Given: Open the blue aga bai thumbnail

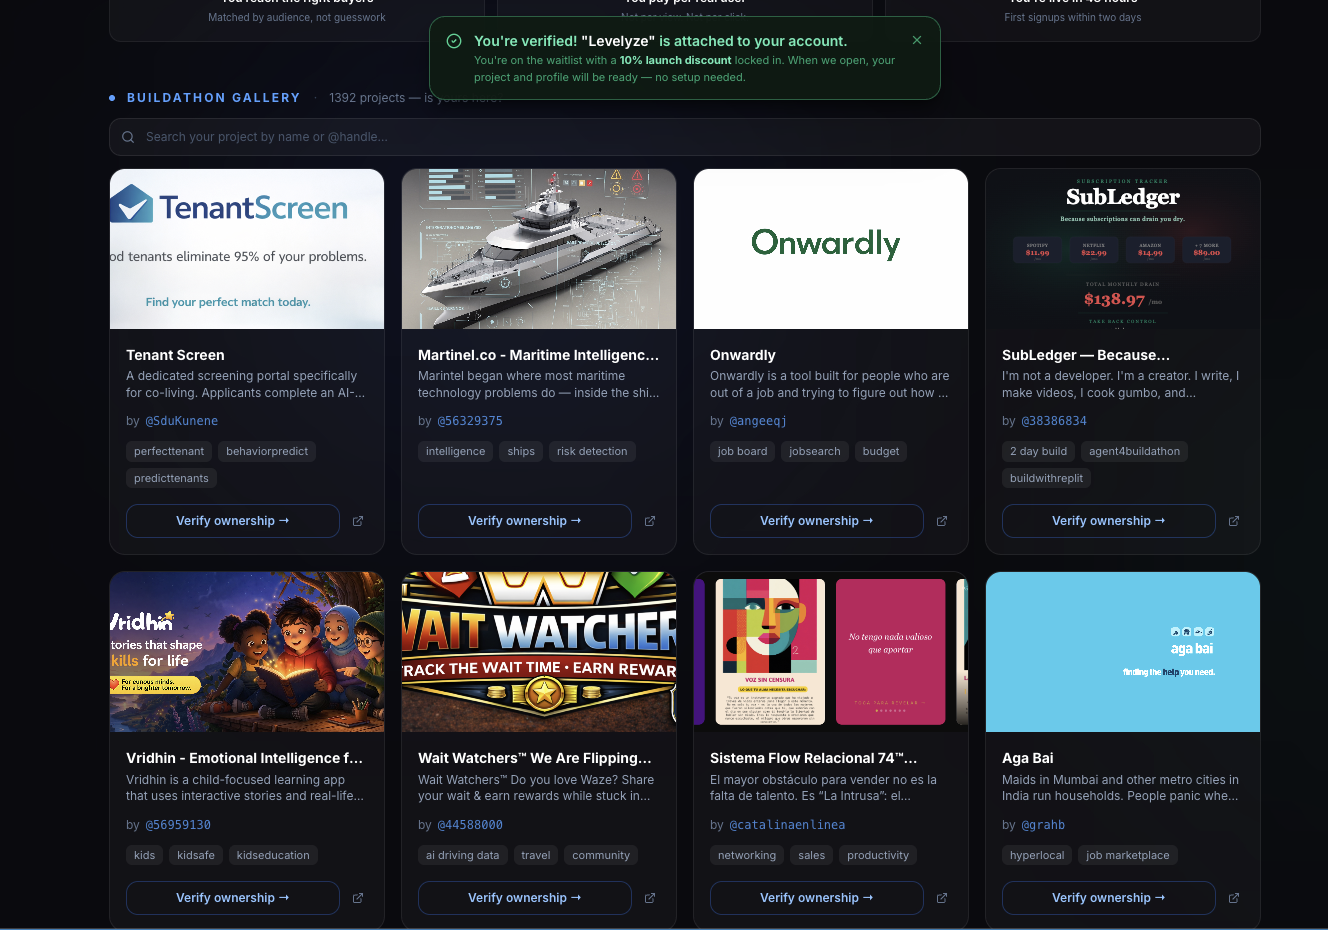Looking at the screenshot, I should click(x=1123, y=652).
